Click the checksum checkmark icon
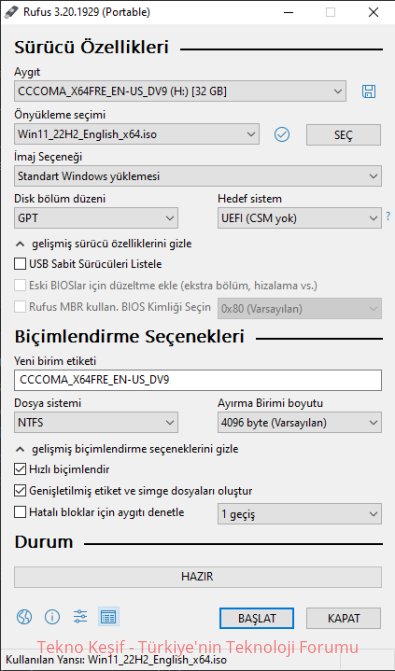Viewport: 395px width, 671px height. click(x=282, y=135)
